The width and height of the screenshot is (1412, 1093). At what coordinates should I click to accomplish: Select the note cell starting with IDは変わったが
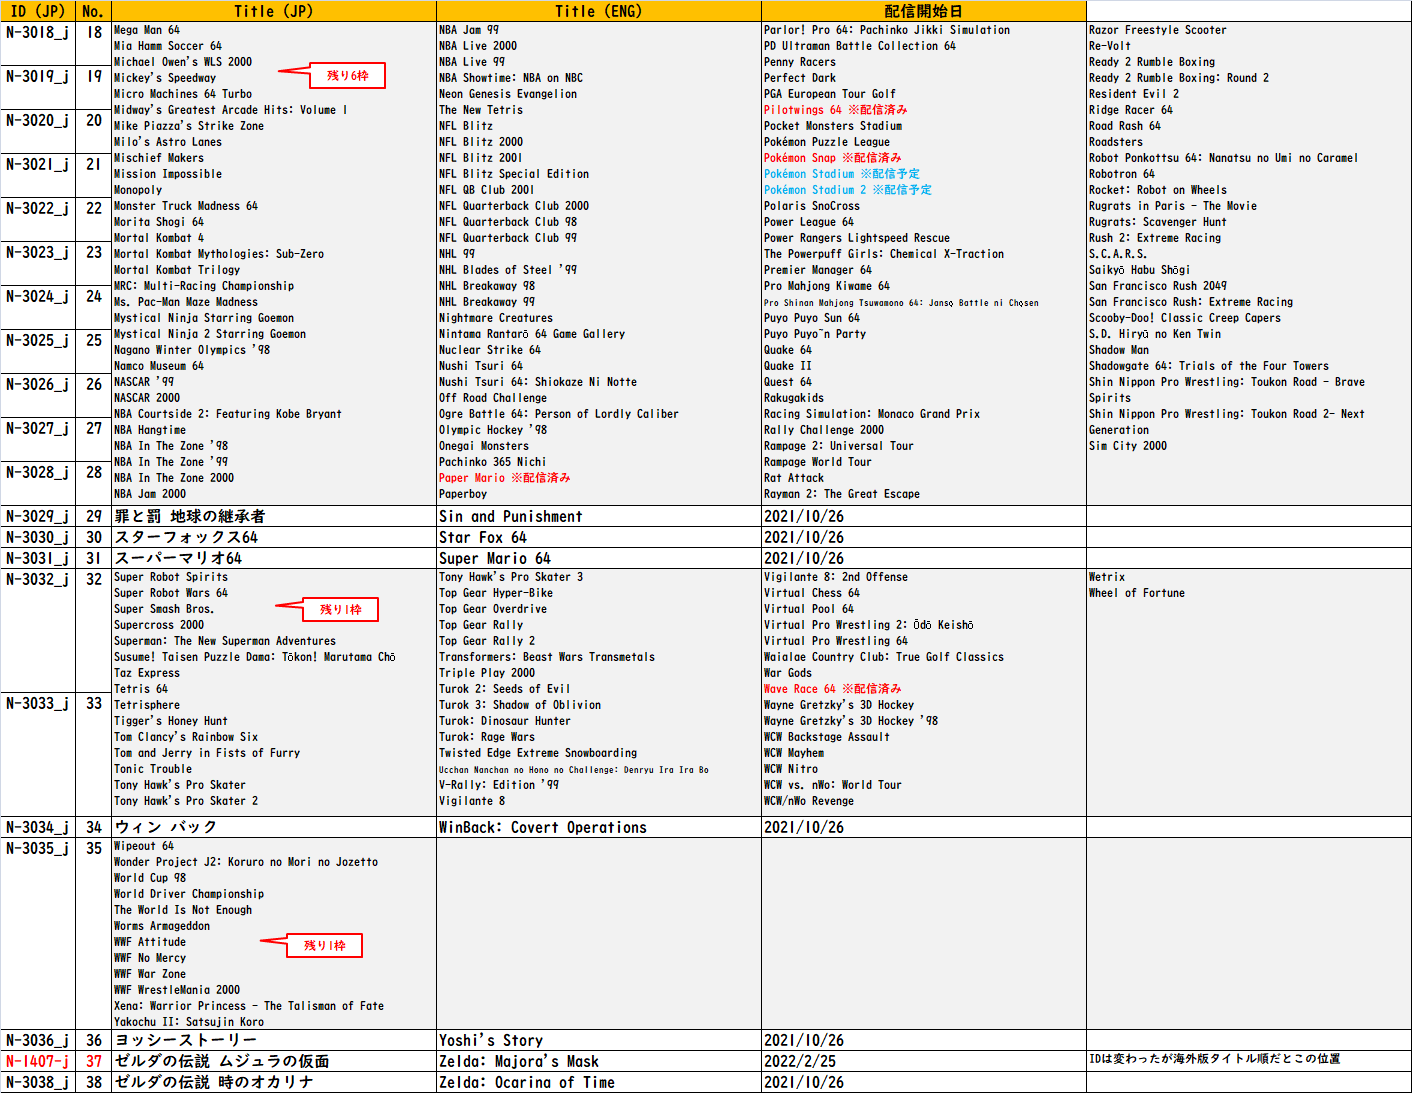point(1214,1059)
